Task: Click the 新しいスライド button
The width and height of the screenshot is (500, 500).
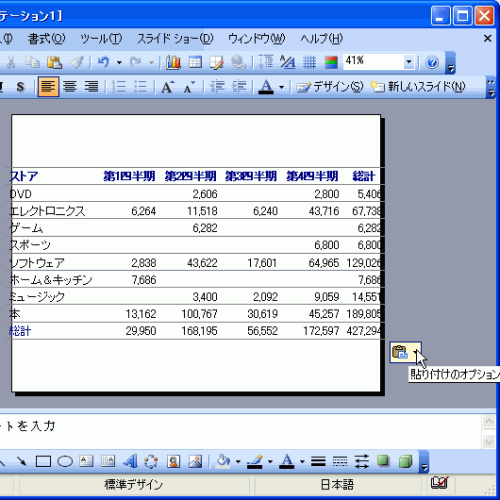Action: pos(418,87)
